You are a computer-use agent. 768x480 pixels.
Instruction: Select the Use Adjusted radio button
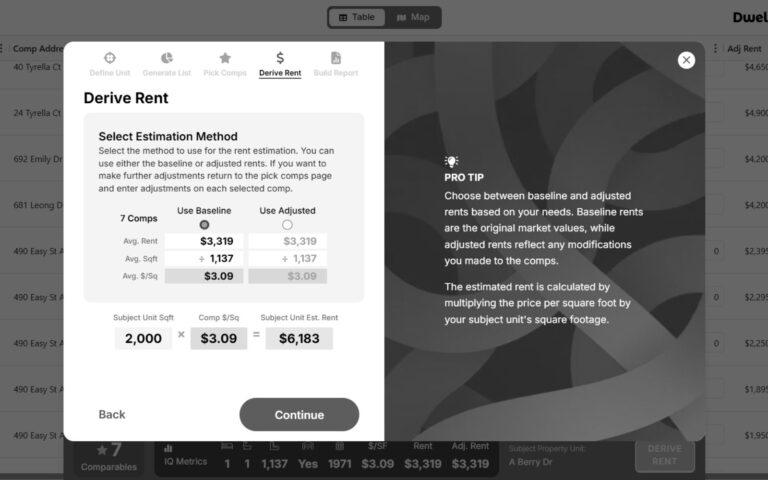[287, 225]
